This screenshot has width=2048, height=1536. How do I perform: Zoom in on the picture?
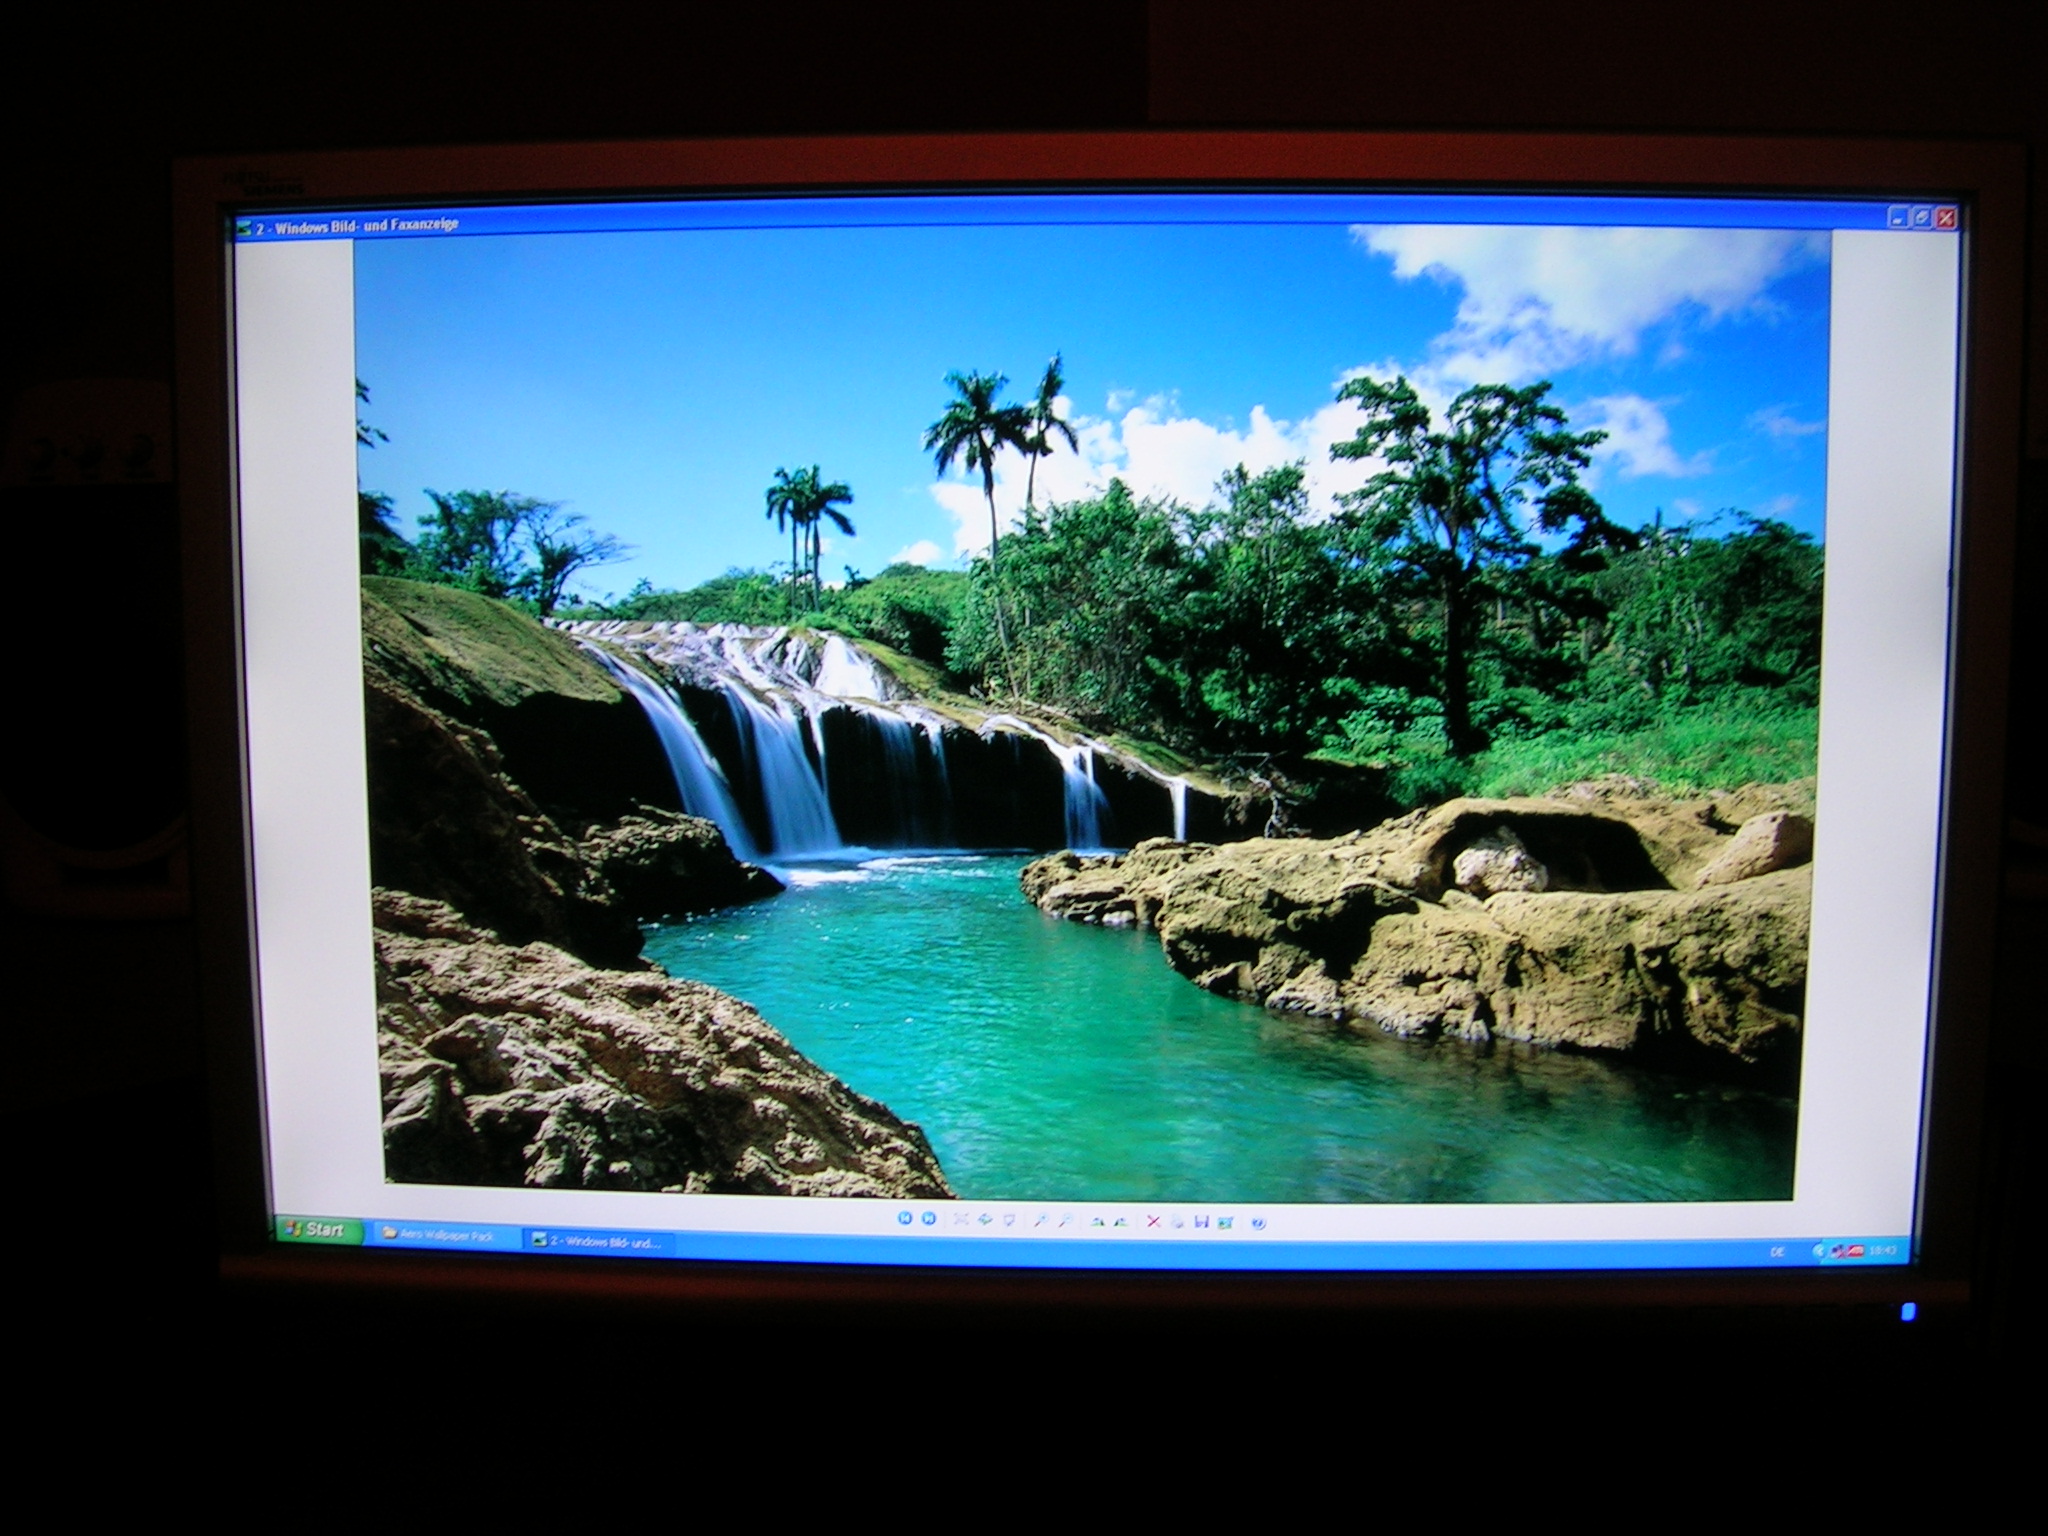1041,1220
